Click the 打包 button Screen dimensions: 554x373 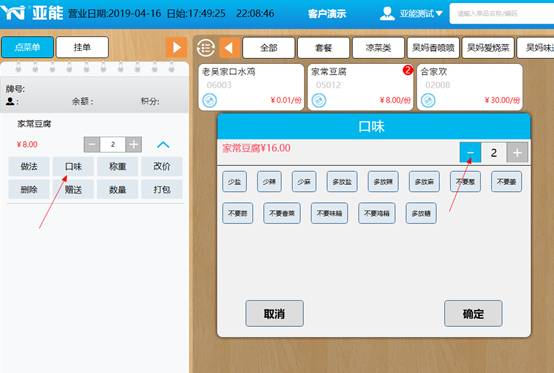coord(162,190)
